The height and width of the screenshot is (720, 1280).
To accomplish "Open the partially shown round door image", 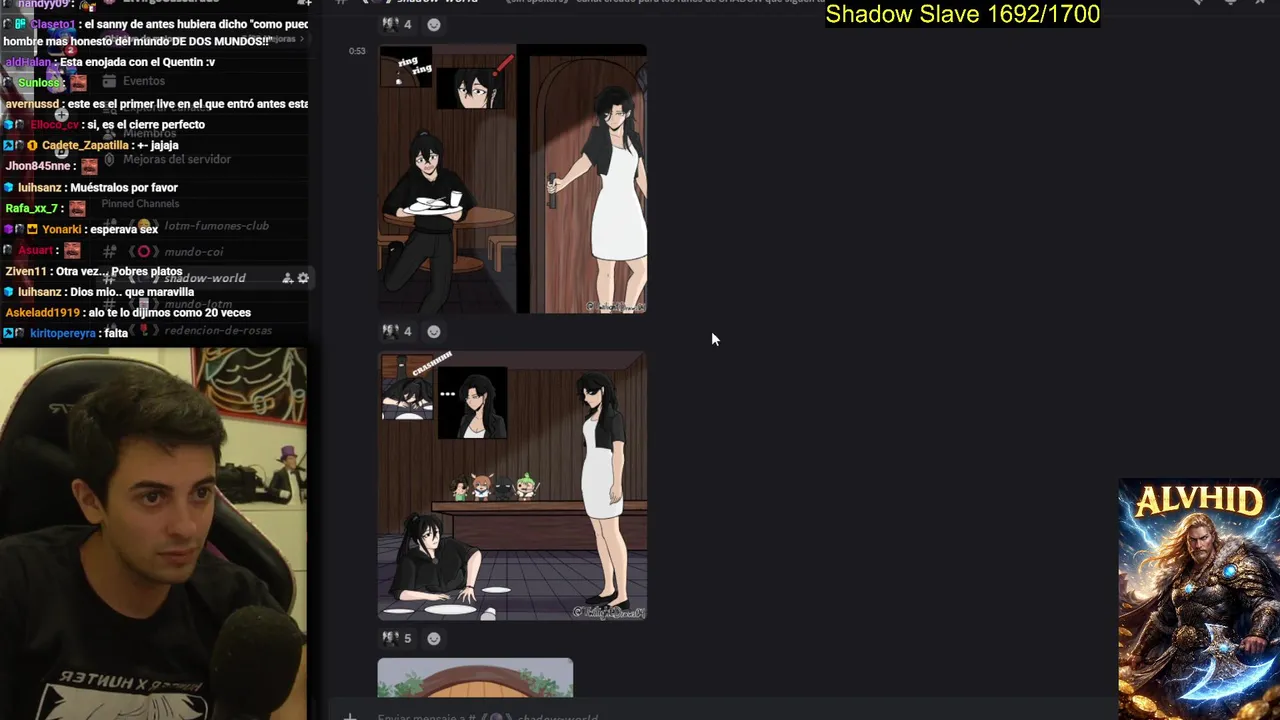I will (475, 677).
